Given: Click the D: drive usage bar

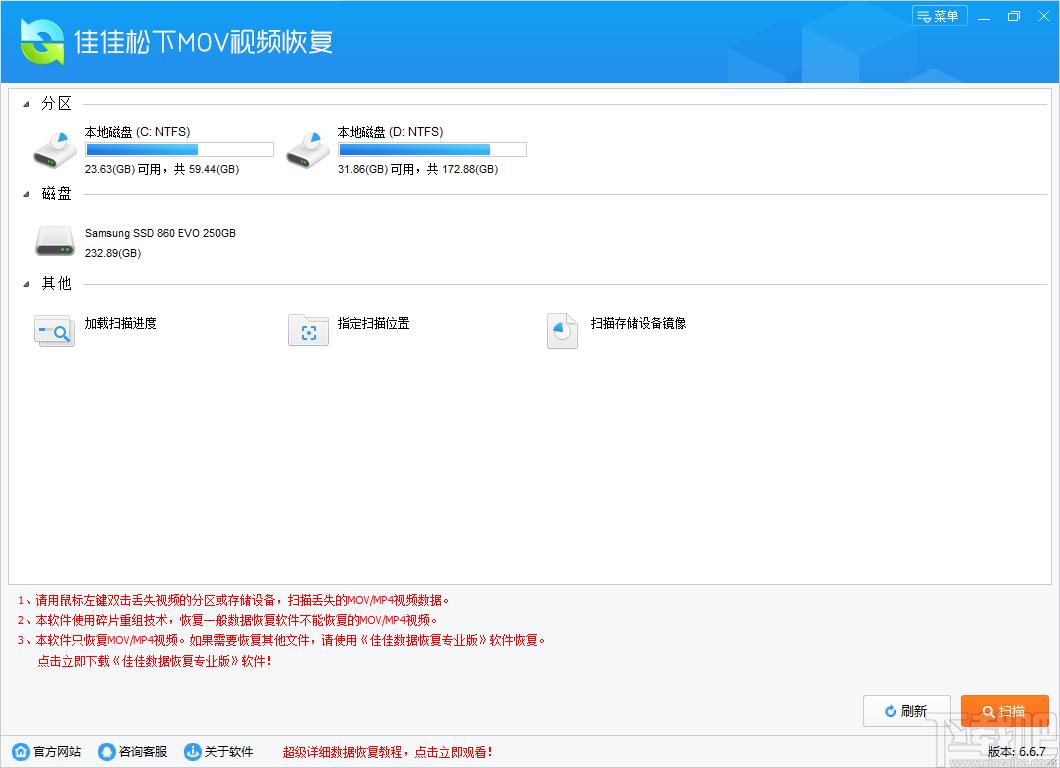Looking at the screenshot, I should point(432,149).
